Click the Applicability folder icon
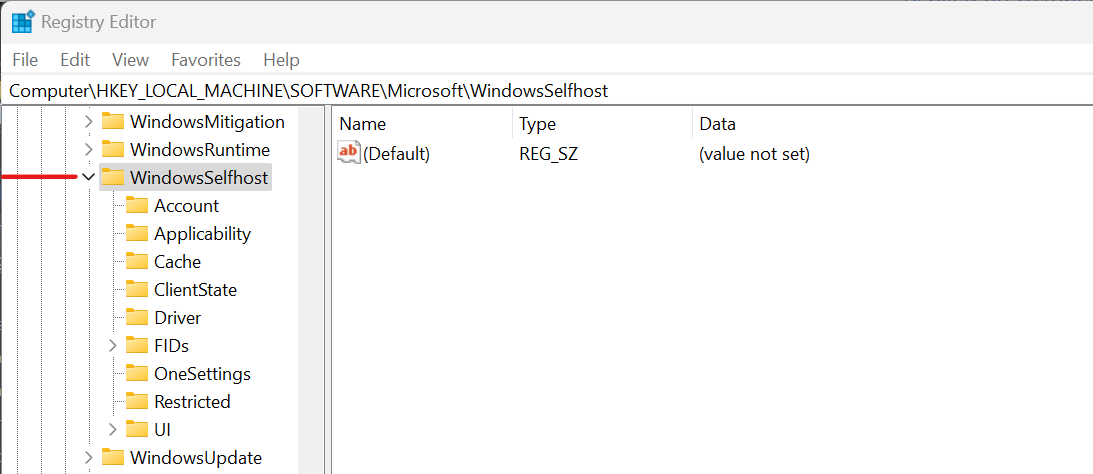The height and width of the screenshot is (474, 1093). point(137,234)
